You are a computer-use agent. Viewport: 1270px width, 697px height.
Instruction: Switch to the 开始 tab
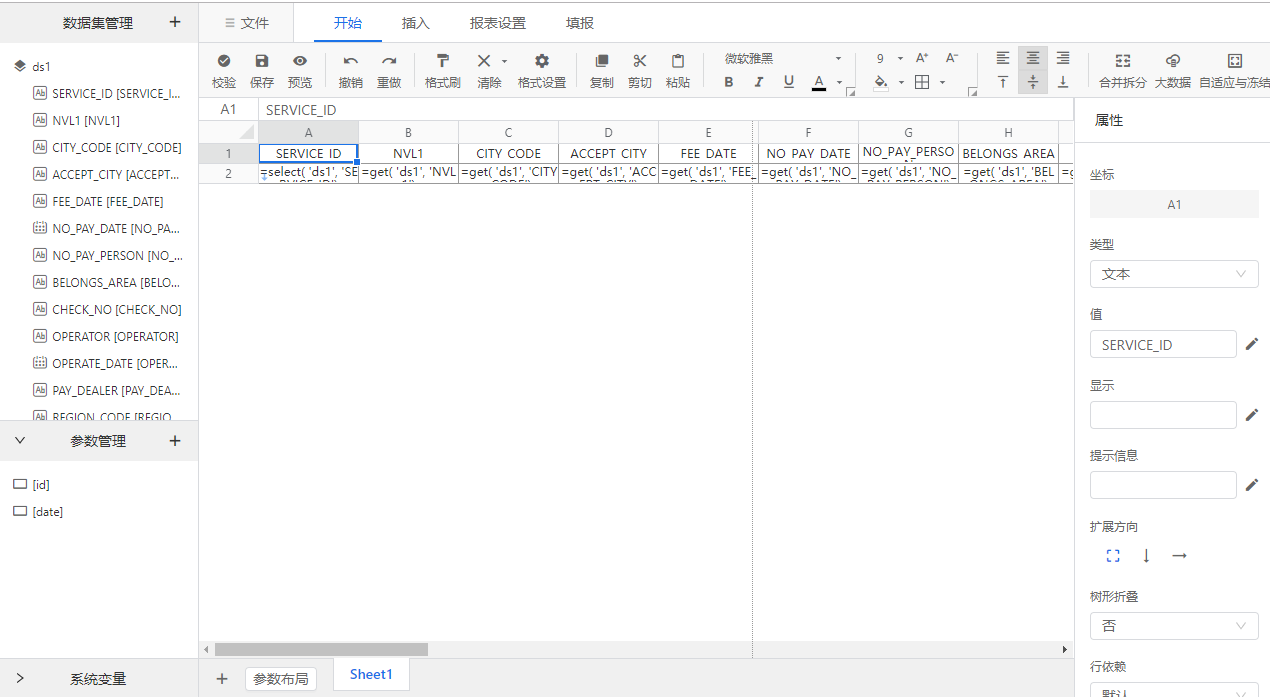click(348, 22)
